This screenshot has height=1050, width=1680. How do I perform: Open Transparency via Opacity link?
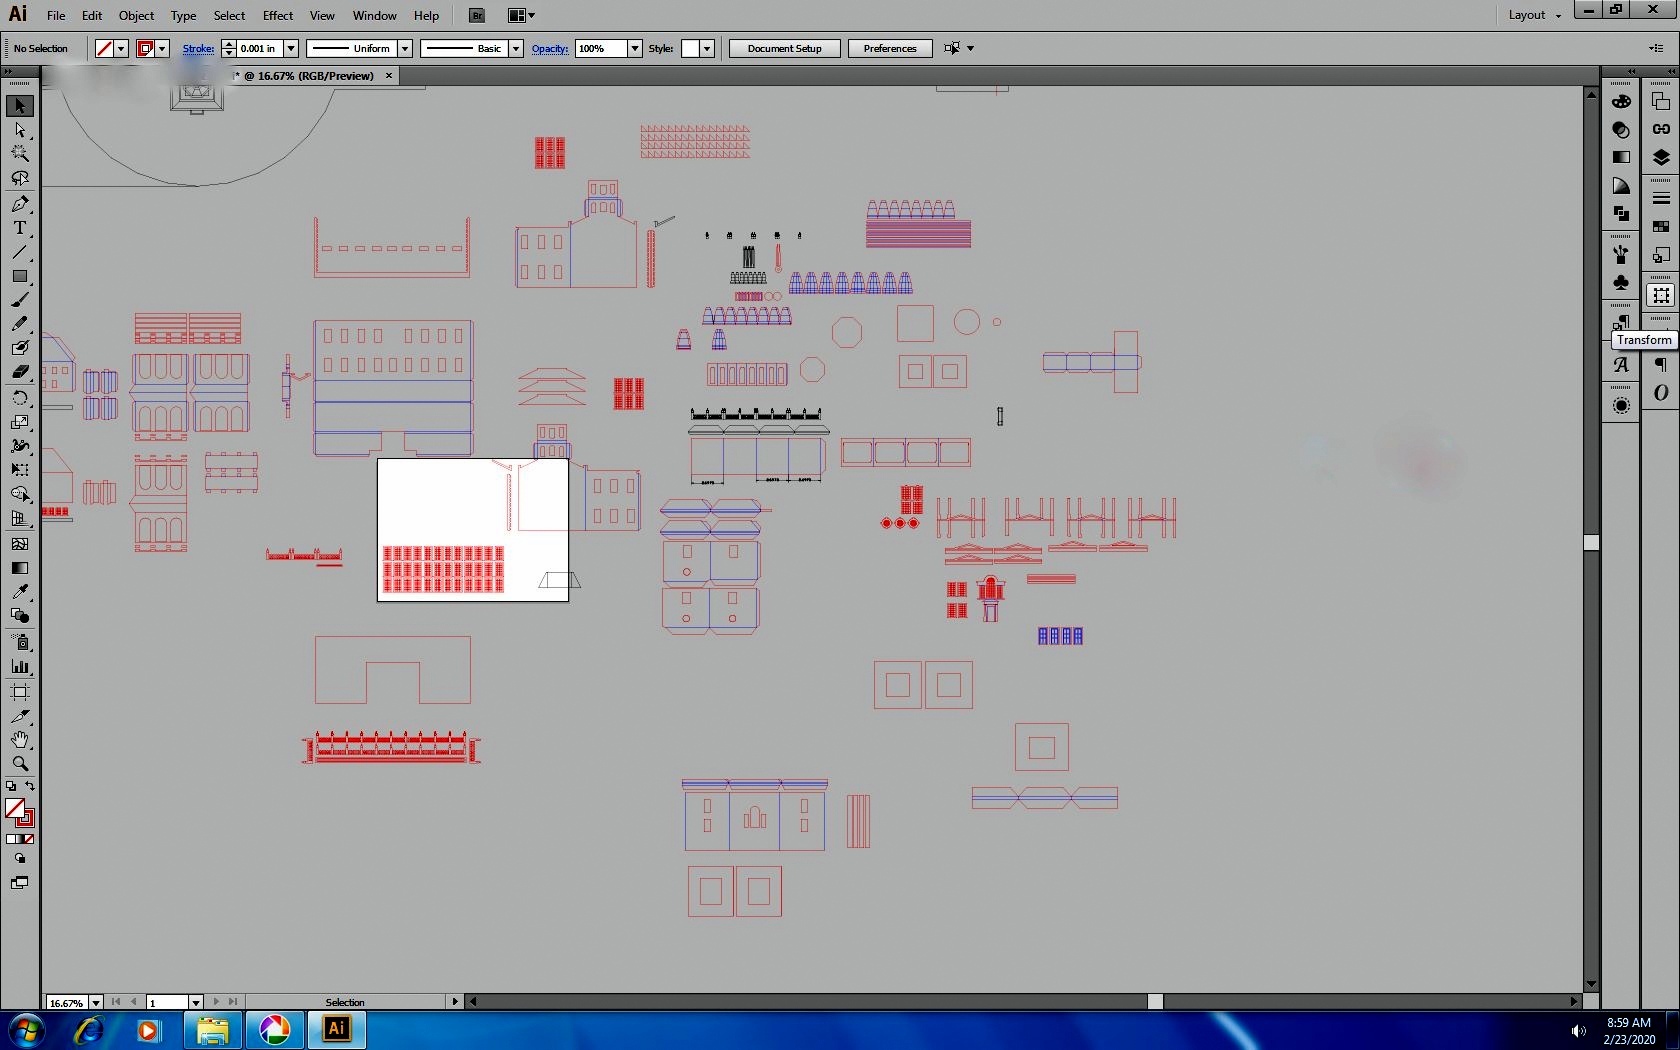(550, 48)
